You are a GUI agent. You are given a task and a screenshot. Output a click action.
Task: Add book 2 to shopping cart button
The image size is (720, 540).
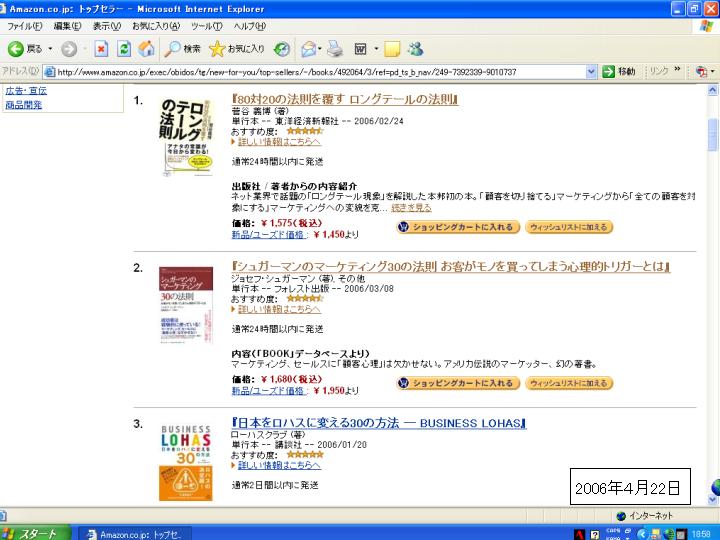tap(458, 383)
